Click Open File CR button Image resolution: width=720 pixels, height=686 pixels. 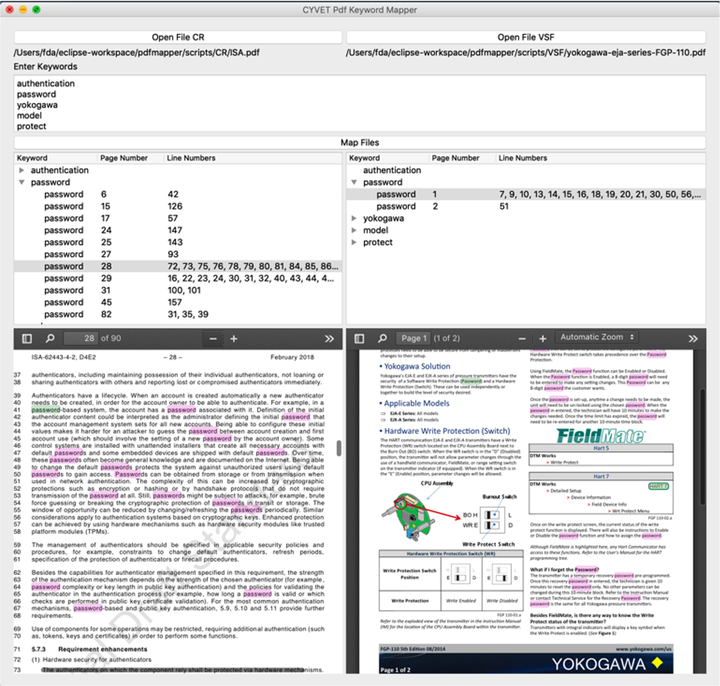click(x=178, y=38)
